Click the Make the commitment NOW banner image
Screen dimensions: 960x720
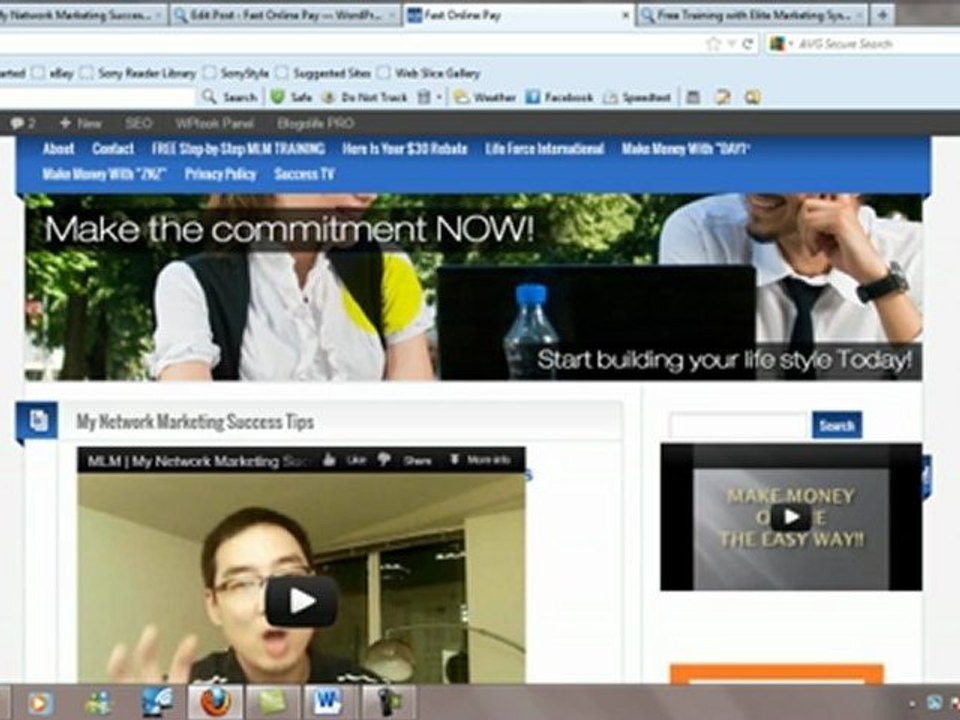(x=473, y=287)
